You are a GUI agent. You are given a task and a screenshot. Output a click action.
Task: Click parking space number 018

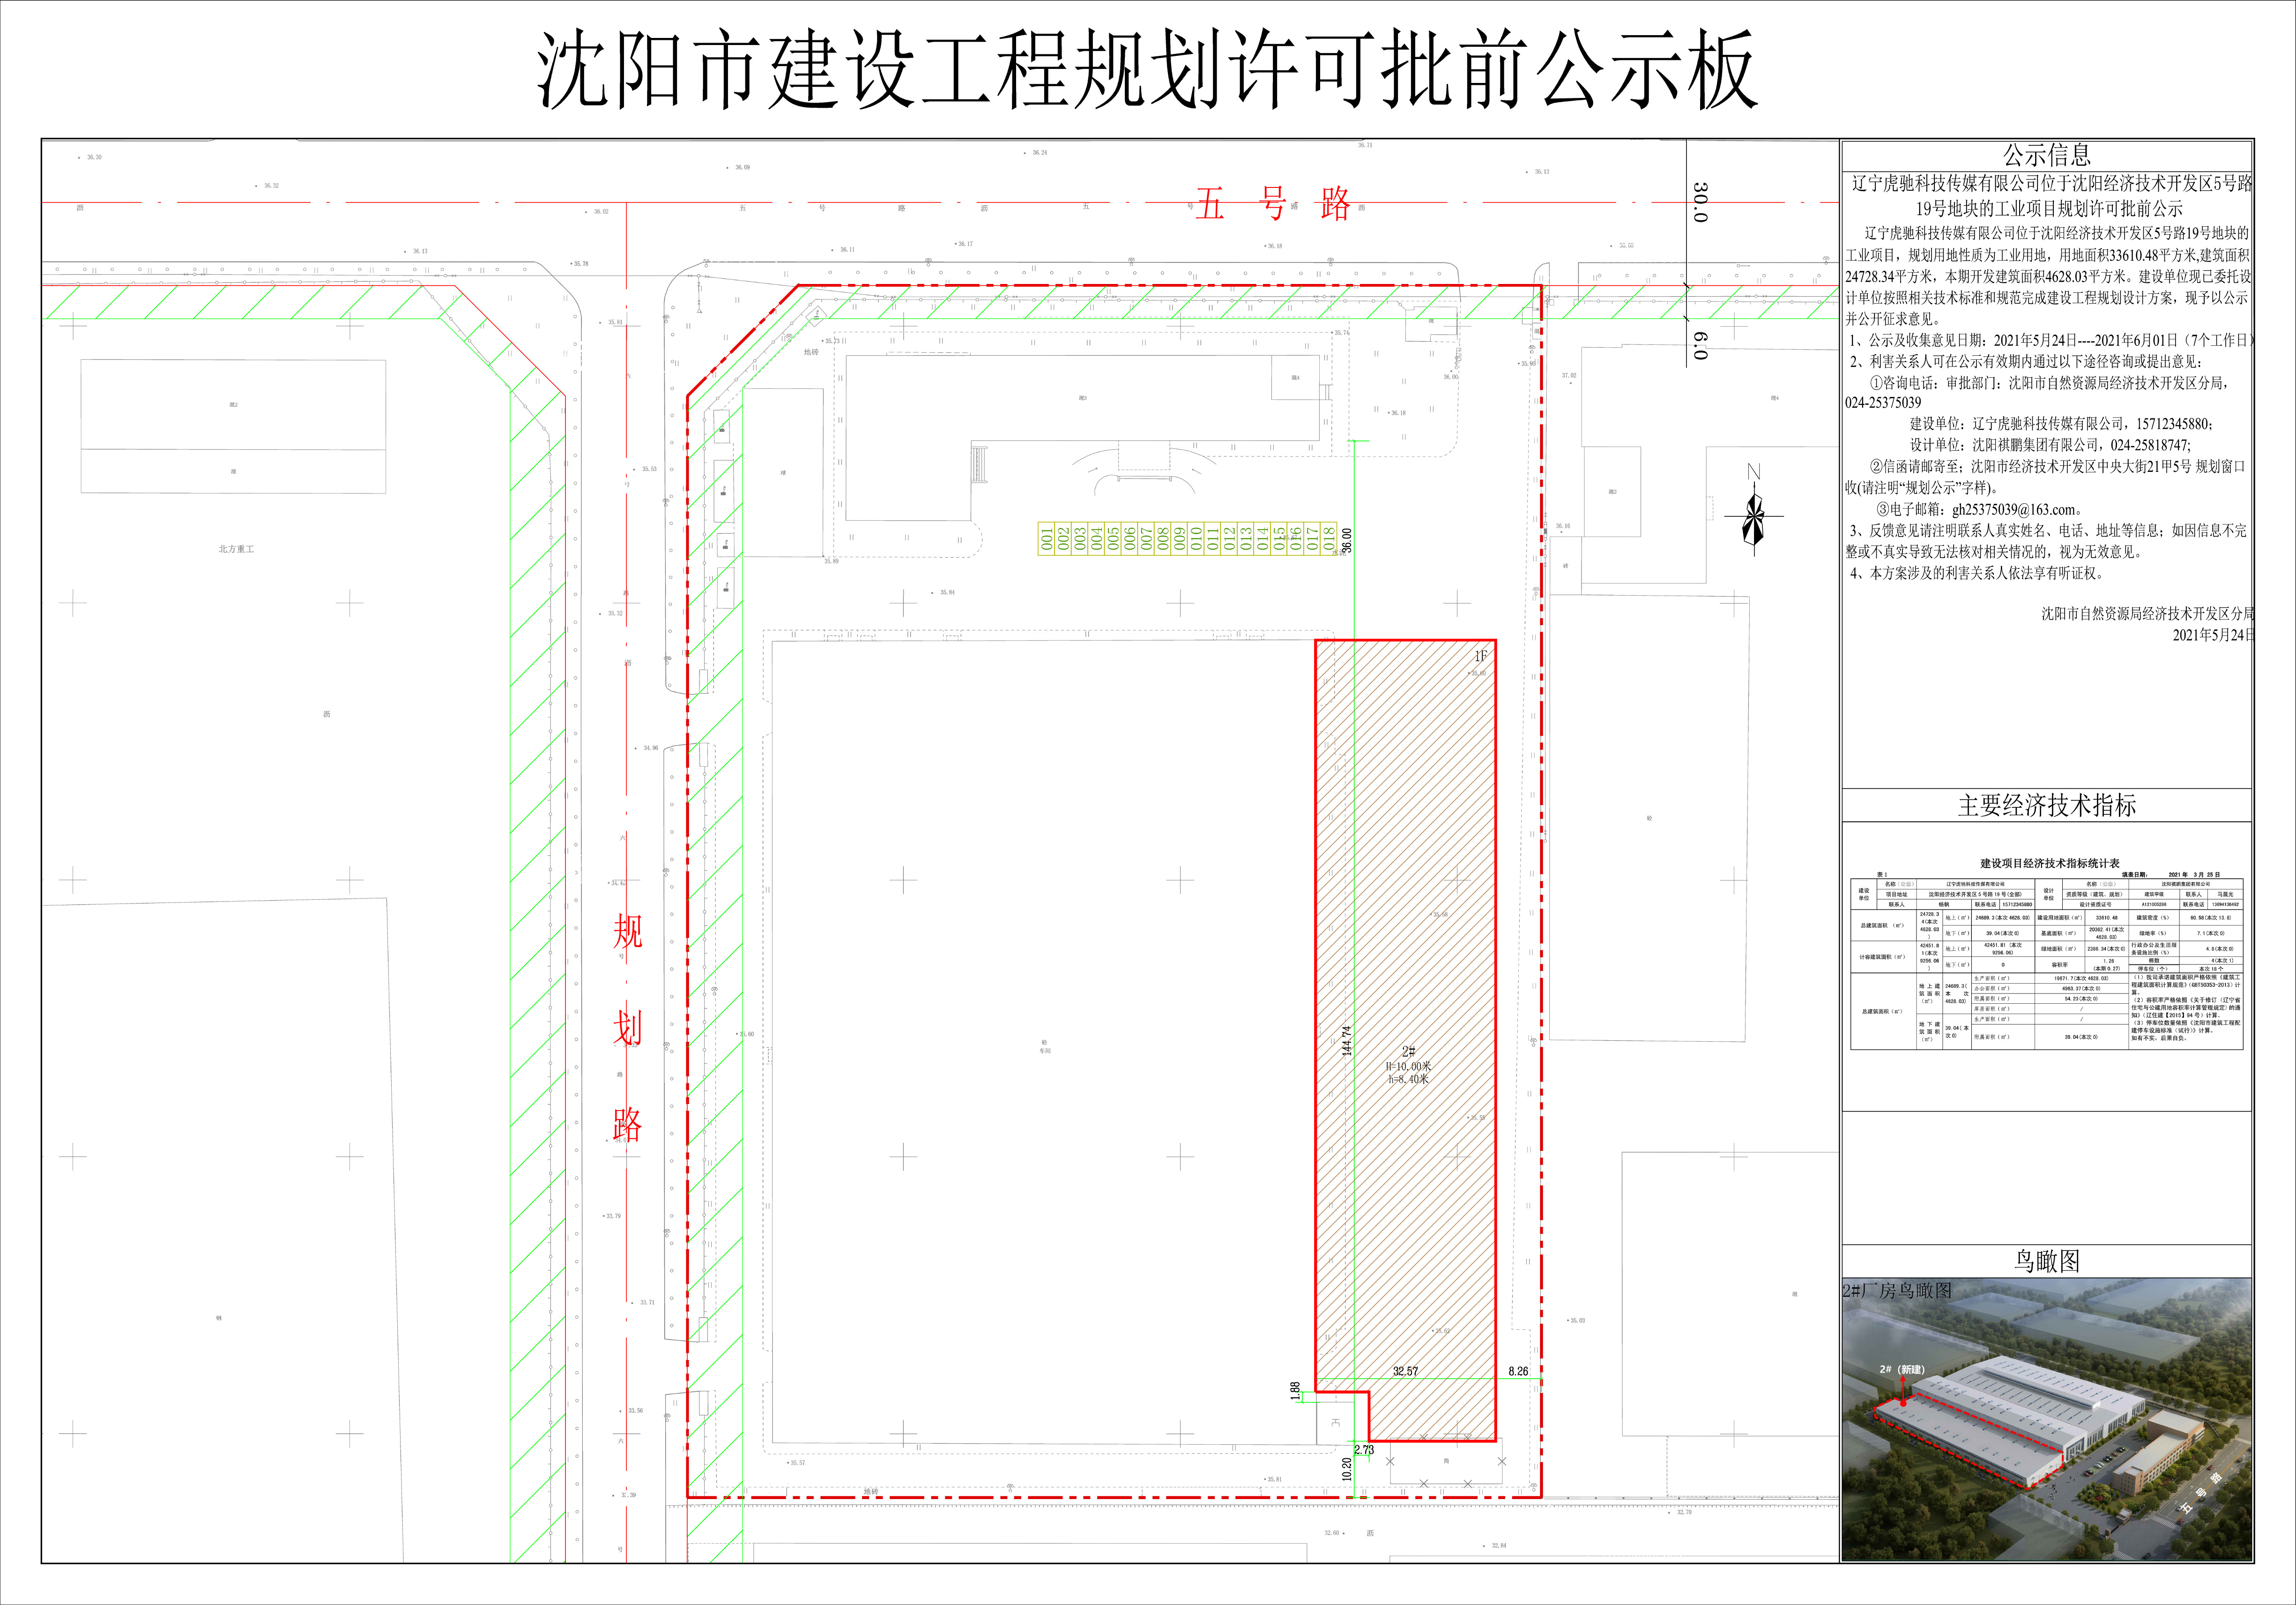1329,539
